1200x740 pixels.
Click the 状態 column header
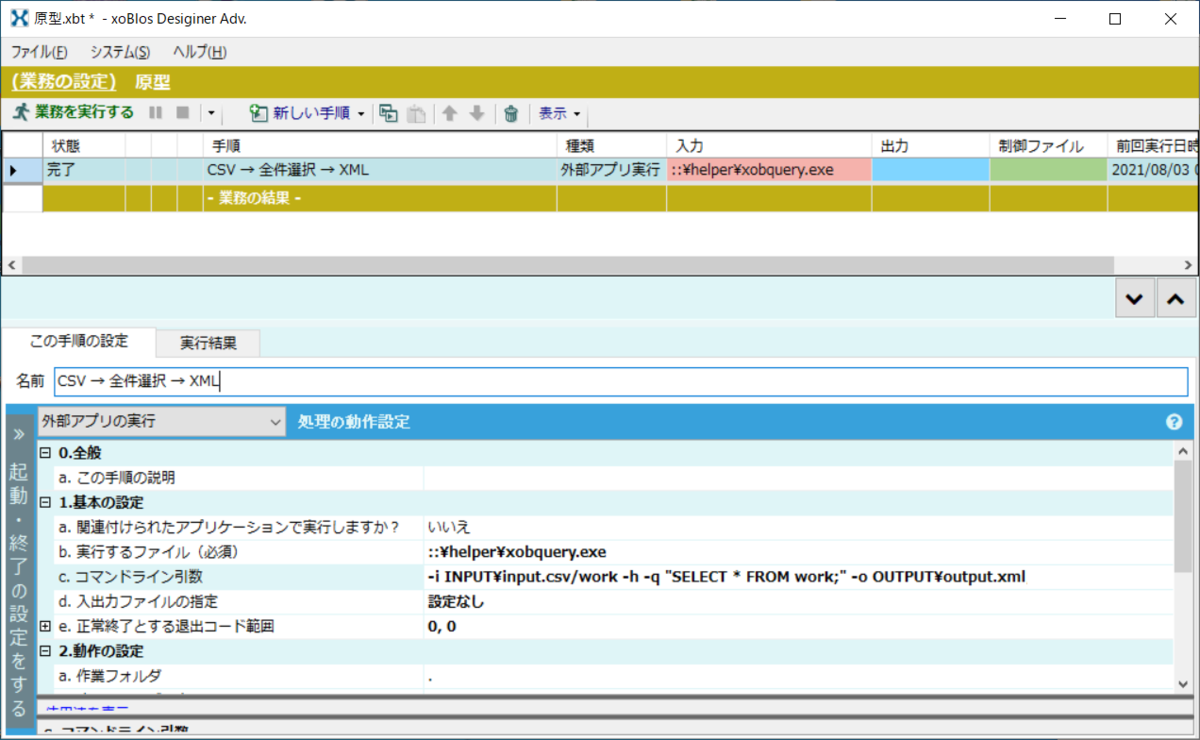84,146
